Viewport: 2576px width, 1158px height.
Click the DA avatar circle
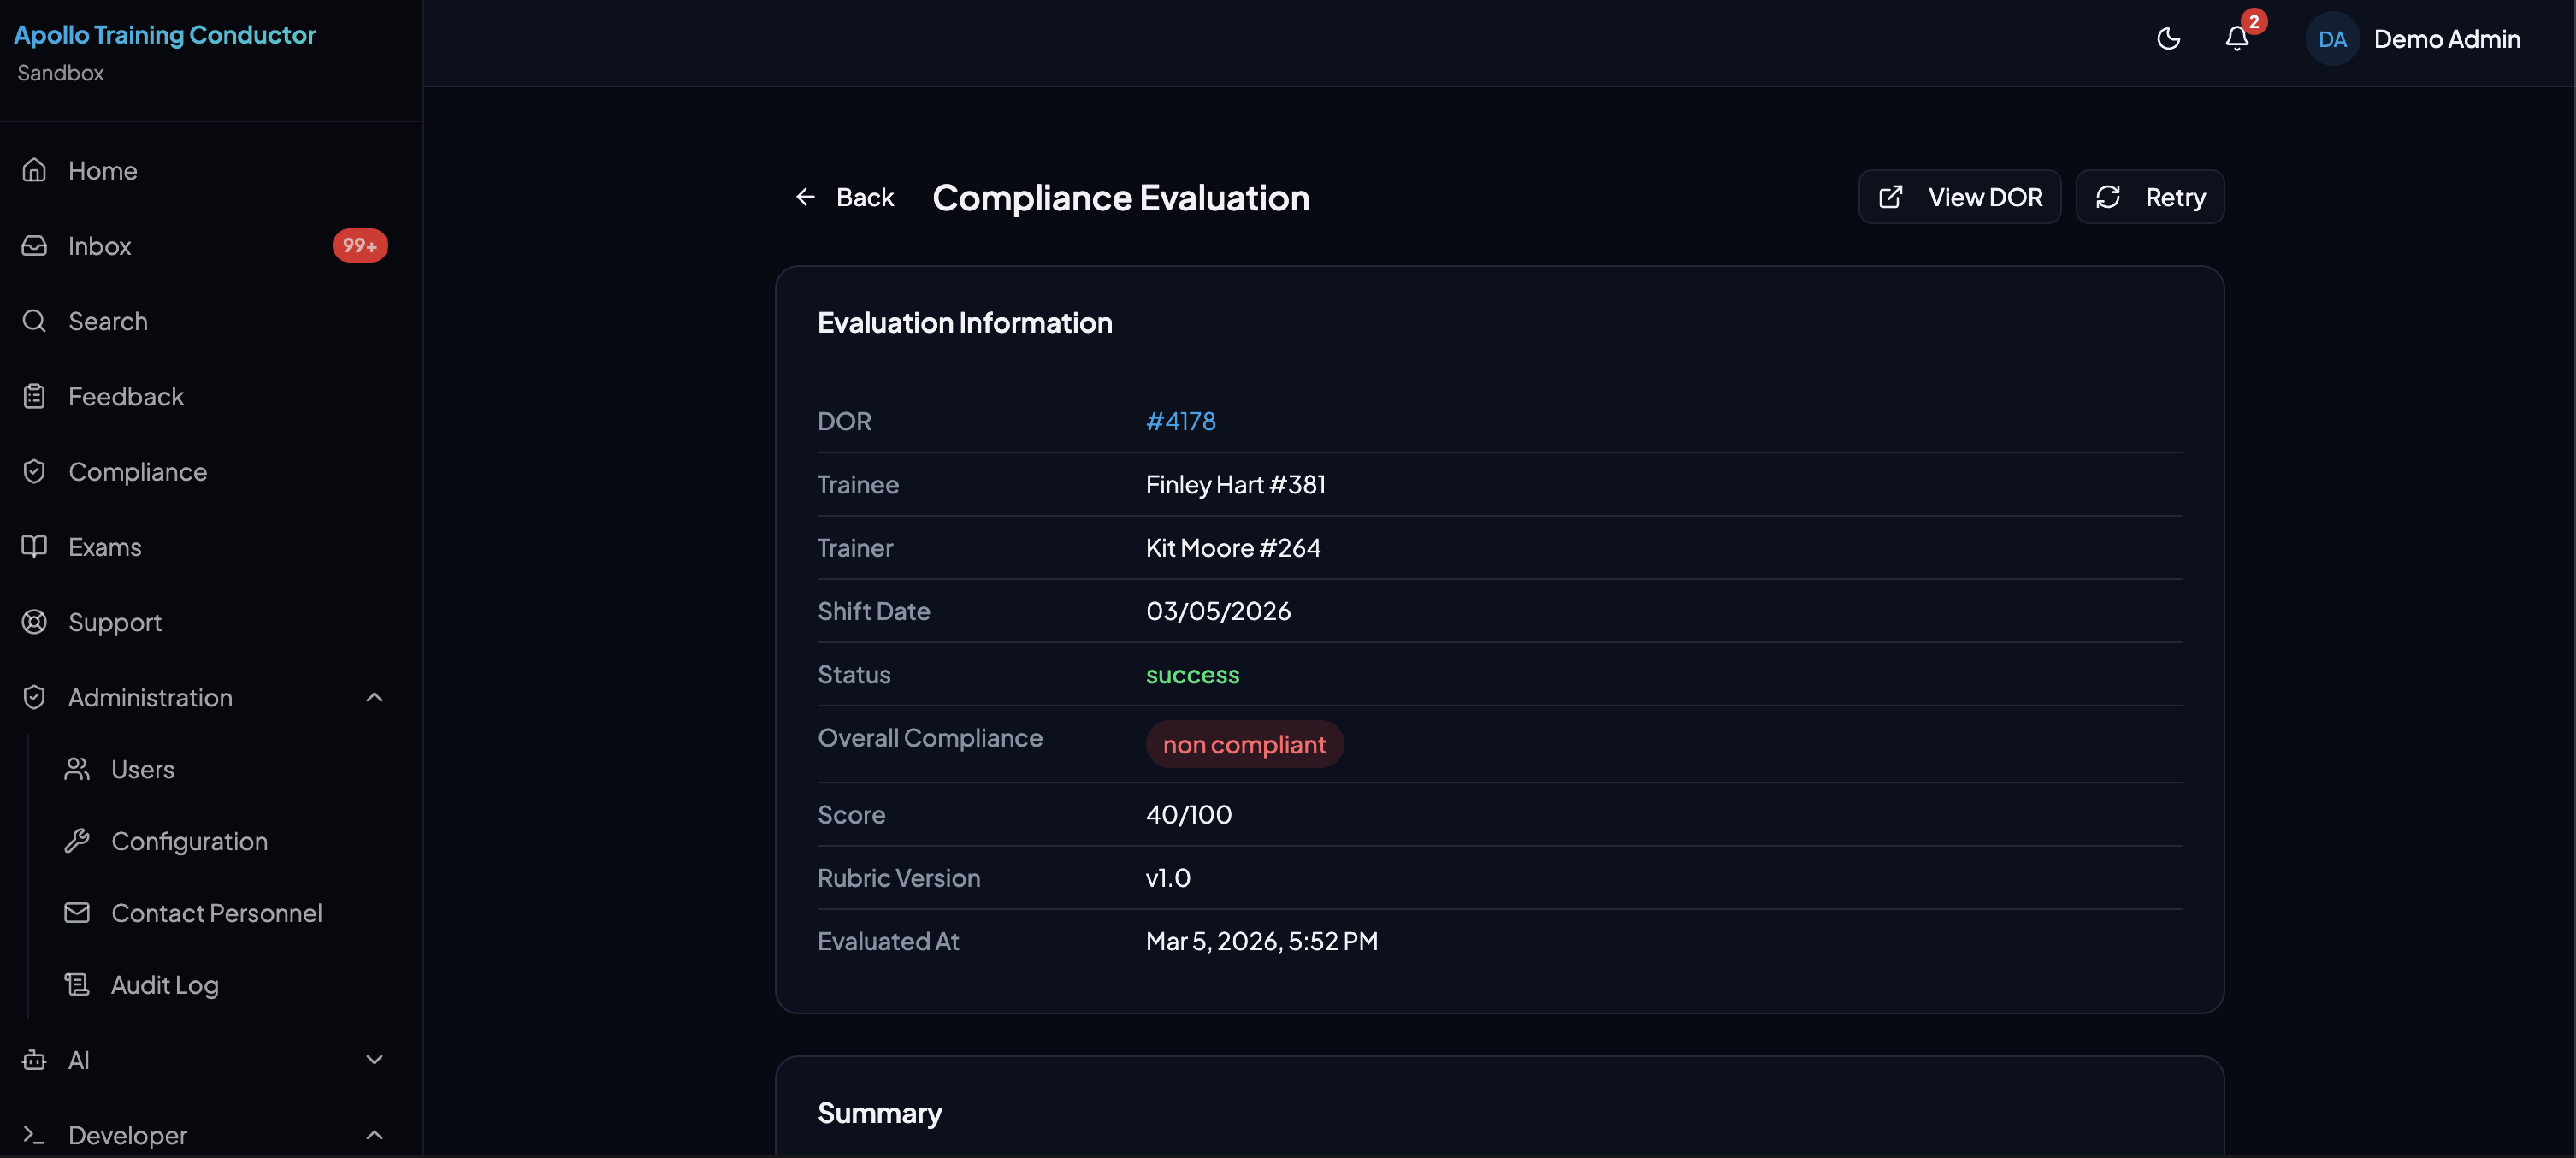tap(2332, 39)
